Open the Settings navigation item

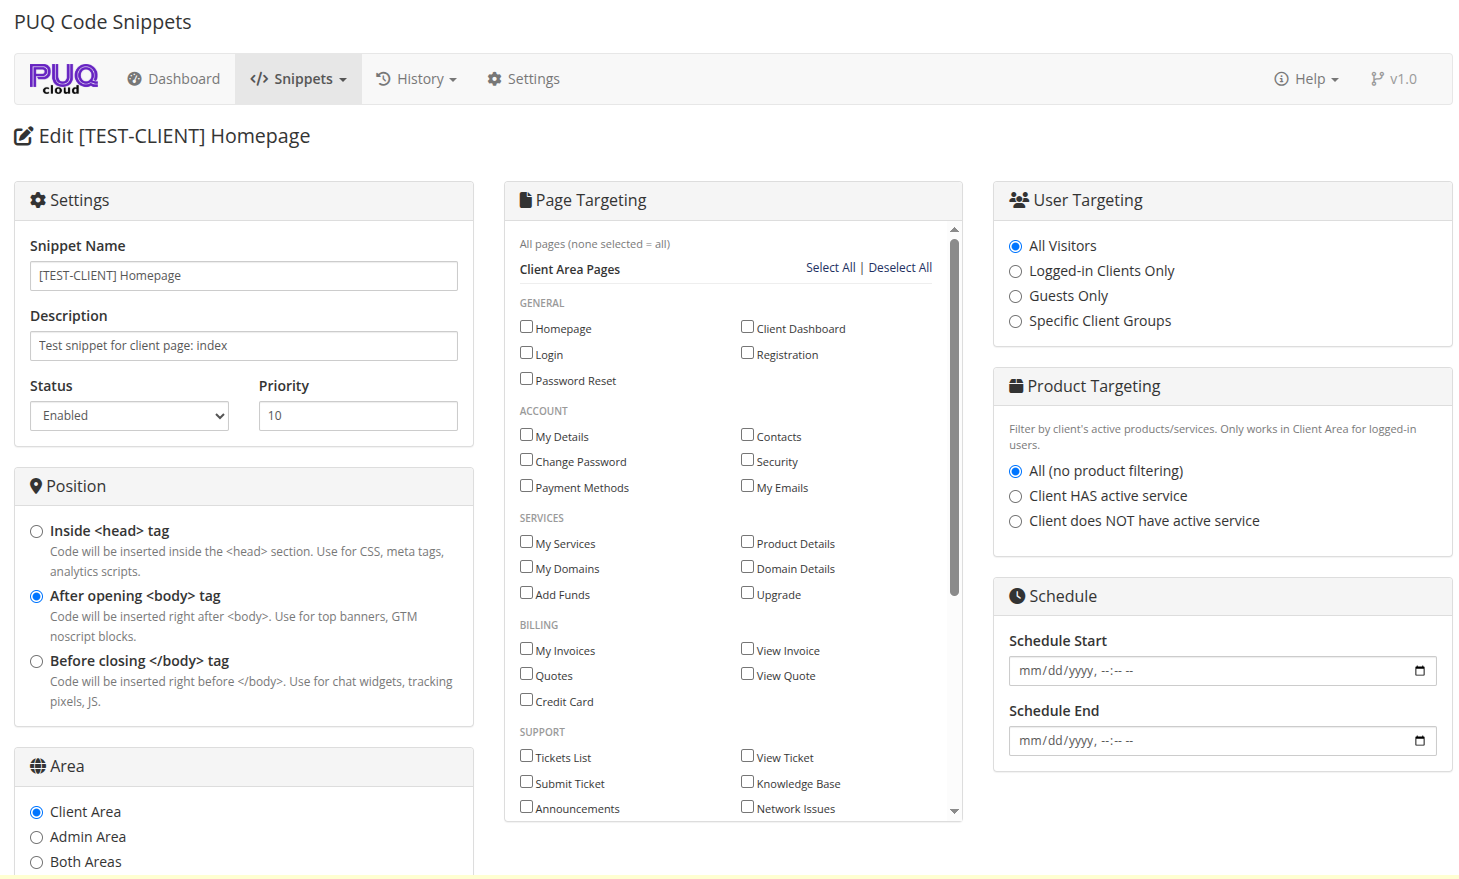point(522,78)
